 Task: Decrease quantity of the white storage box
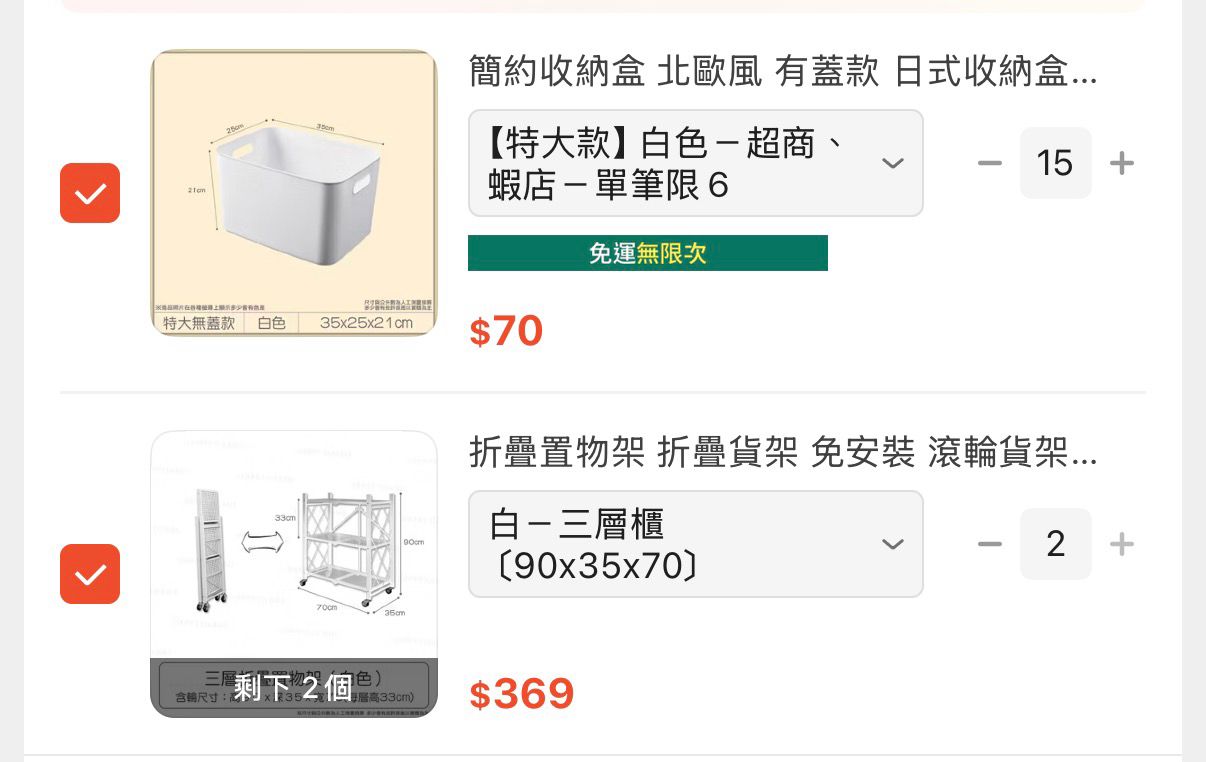989,163
